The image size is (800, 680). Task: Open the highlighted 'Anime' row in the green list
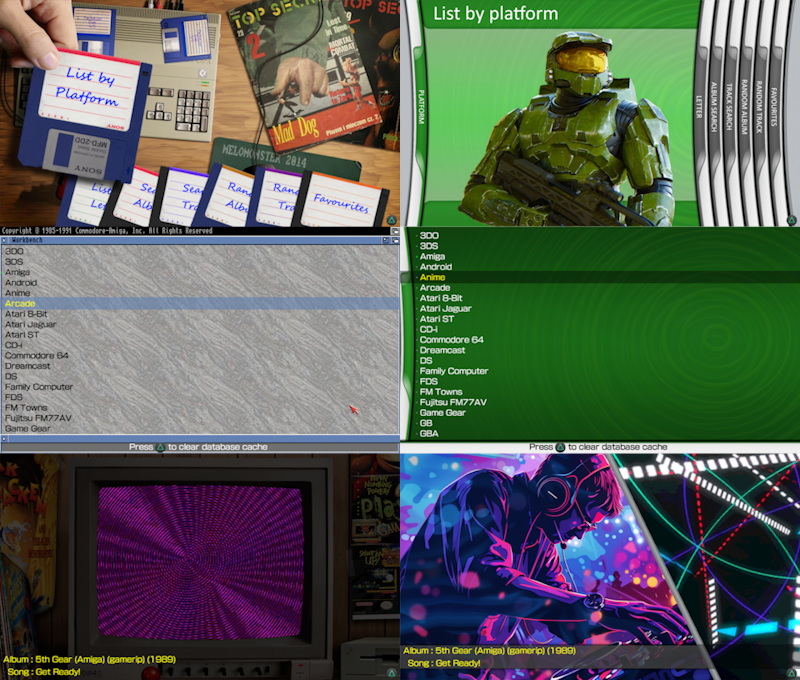(x=601, y=277)
